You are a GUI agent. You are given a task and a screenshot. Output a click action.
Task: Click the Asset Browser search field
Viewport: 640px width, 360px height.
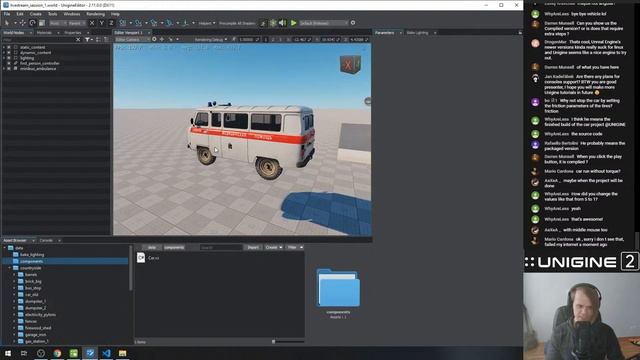(x=221, y=247)
